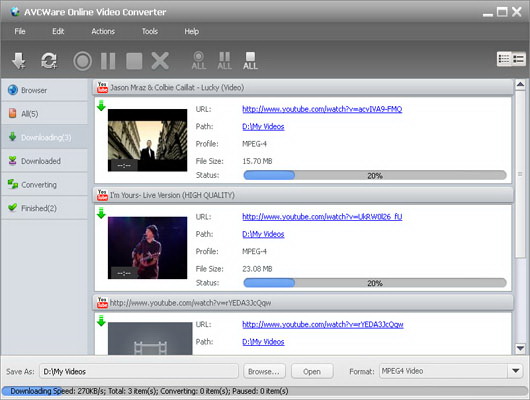The width and height of the screenshot is (530, 400).
Task: Open the I'm Yours YouTube URL link
Action: coord(322,216)
